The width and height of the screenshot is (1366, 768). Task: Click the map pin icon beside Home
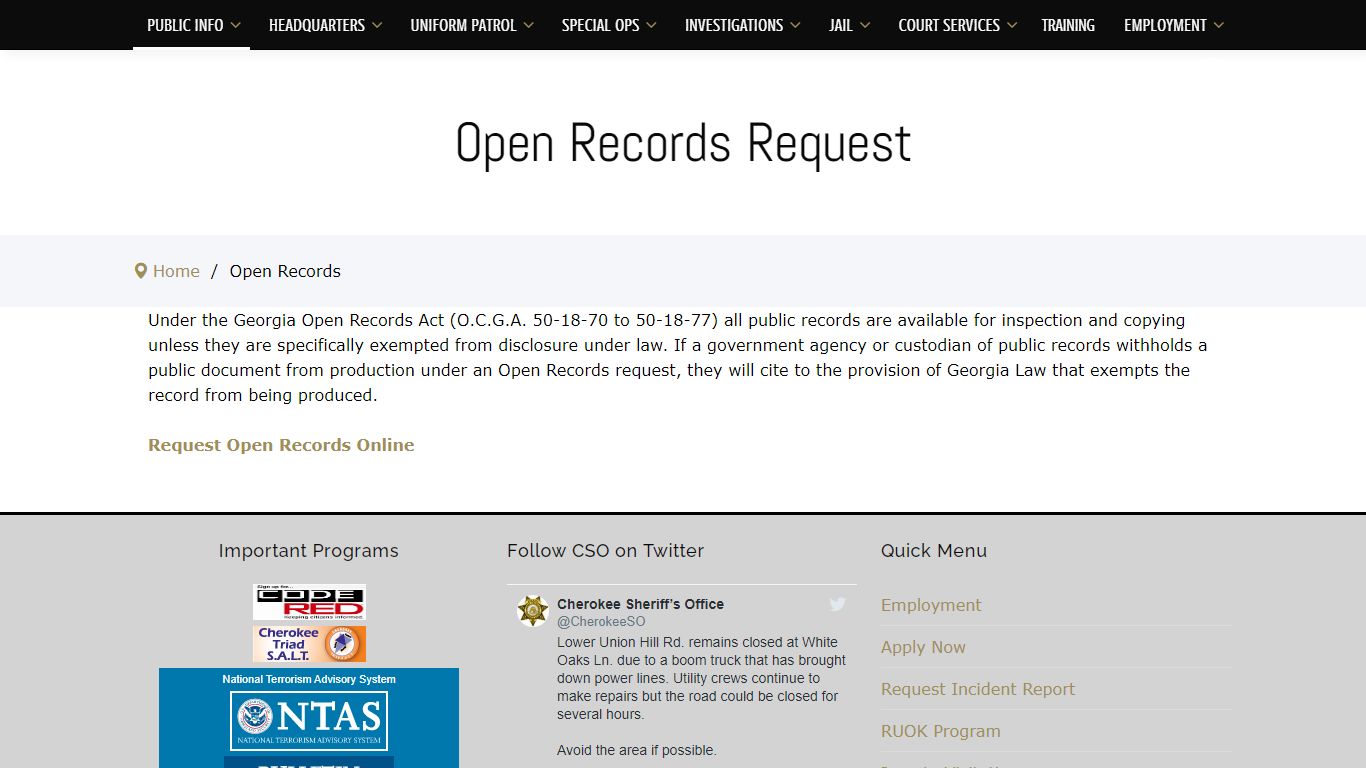click(x=141, y=271)
